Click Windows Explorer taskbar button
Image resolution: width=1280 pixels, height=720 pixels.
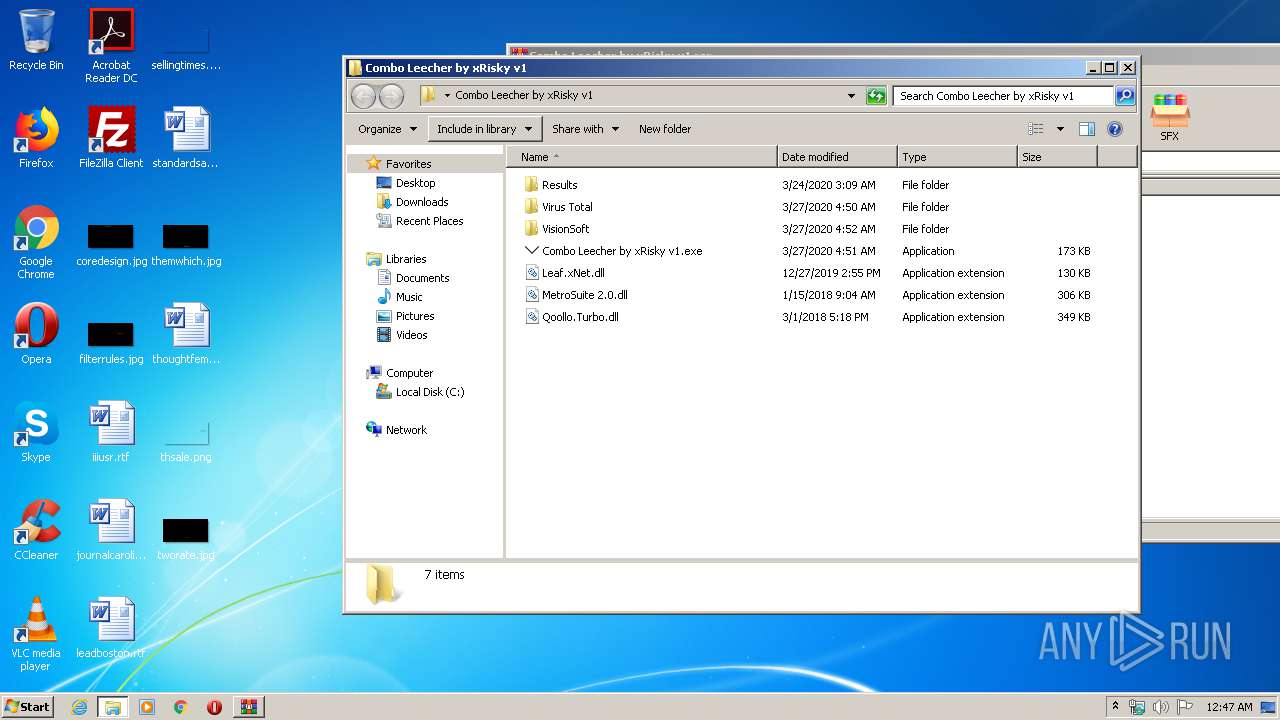tap(113, 707)
